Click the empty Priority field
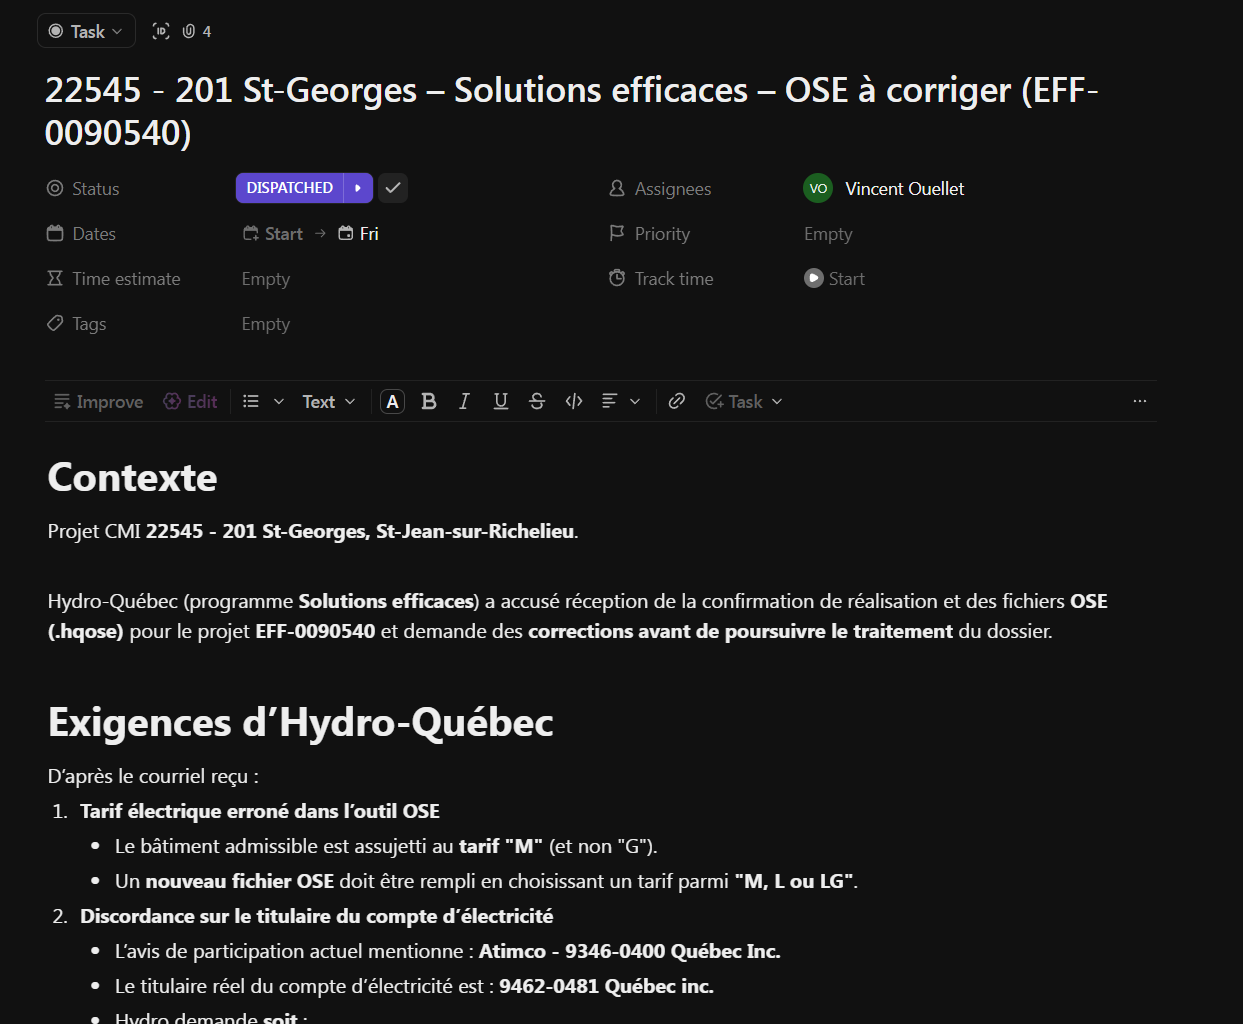 (828, 234)
